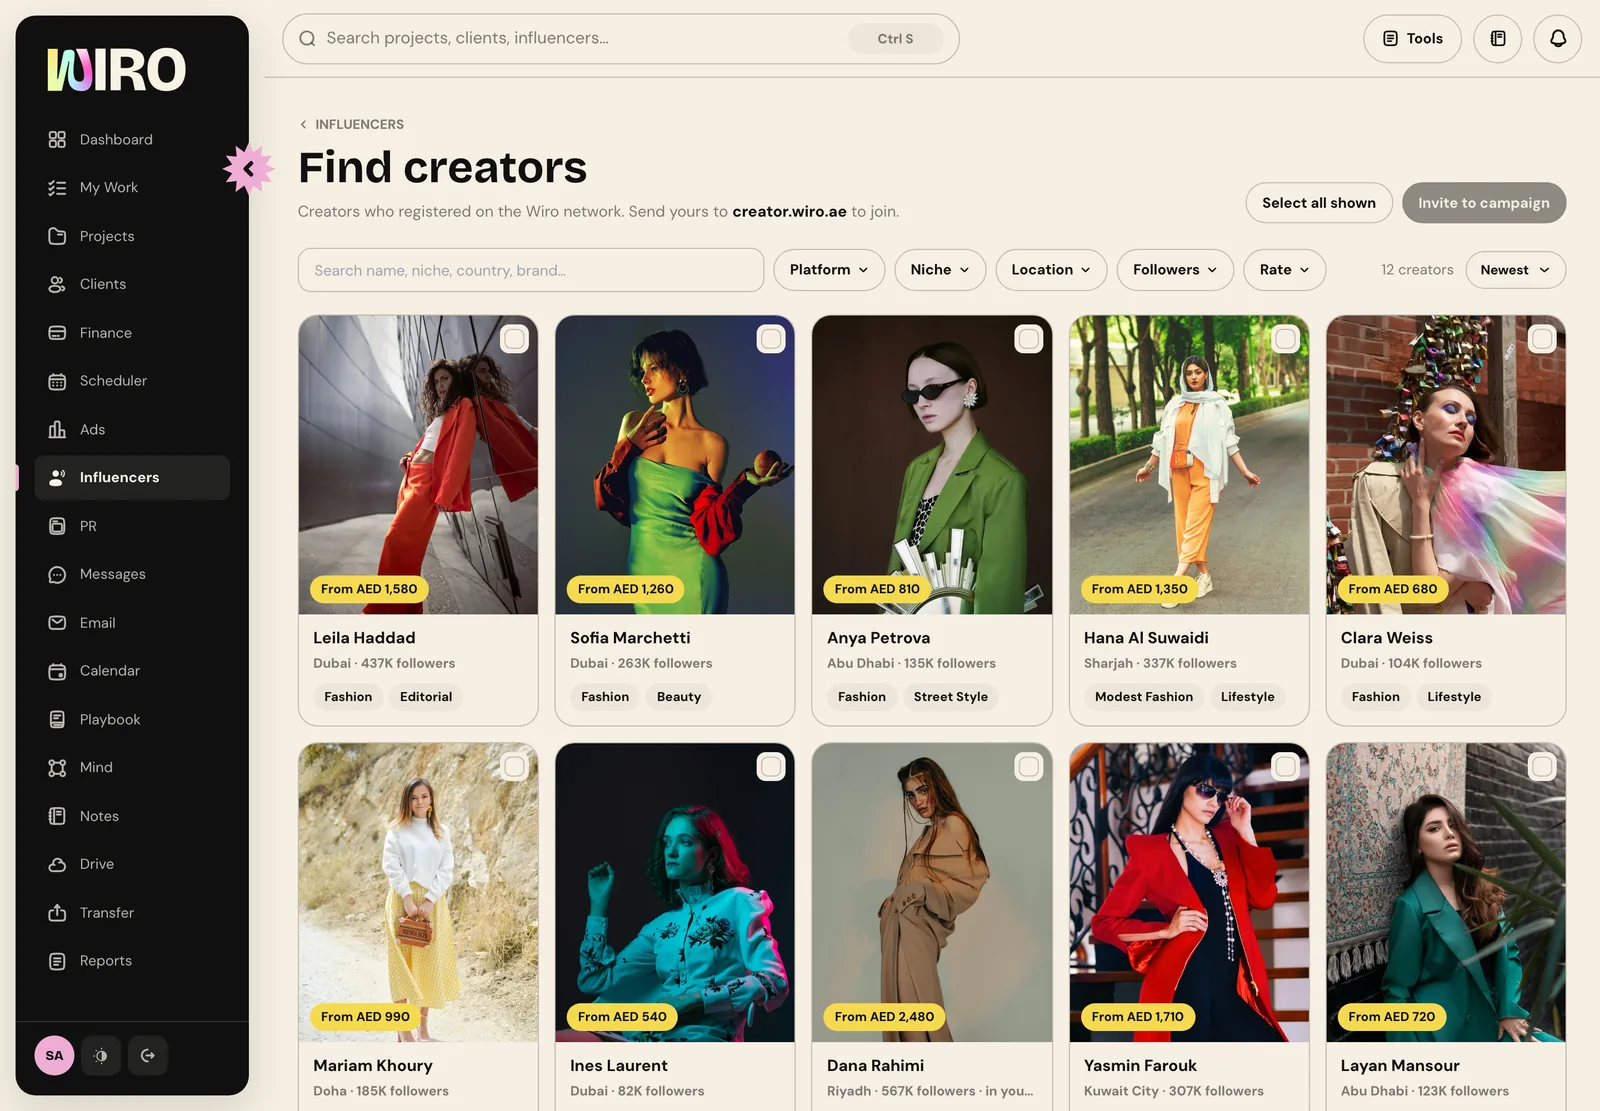Select Sofia Marchetti's card checkbox
The height and width of the screenshot is (1111, 1600).
pos(771,339)
